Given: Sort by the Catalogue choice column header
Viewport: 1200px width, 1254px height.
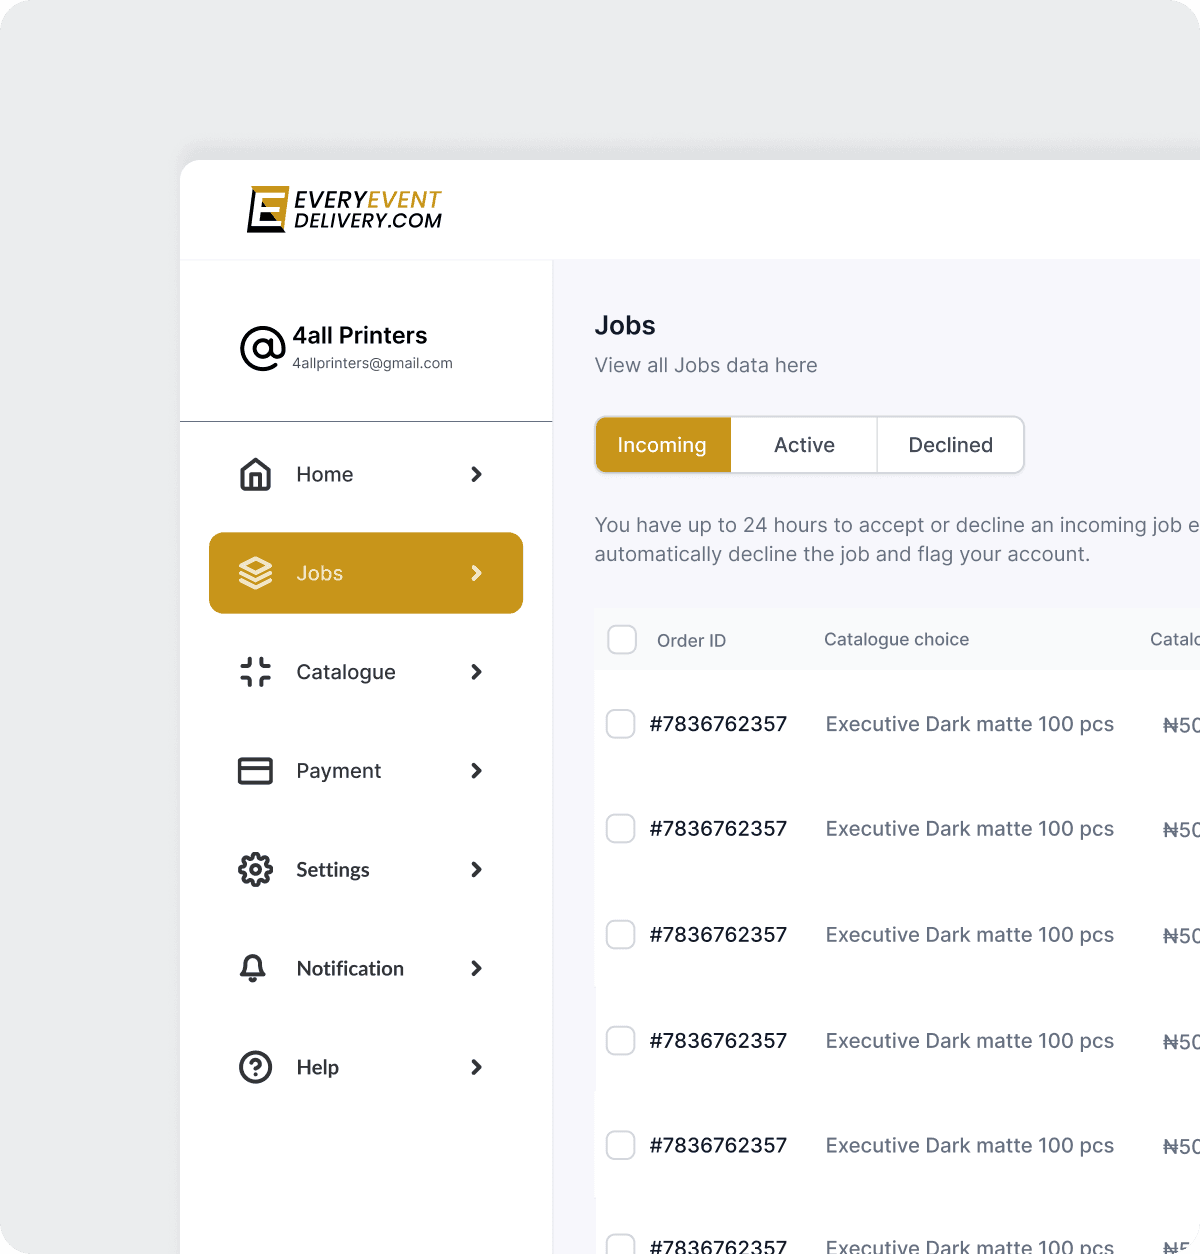Looking at the screenshot, I should (x=896, y=640).
